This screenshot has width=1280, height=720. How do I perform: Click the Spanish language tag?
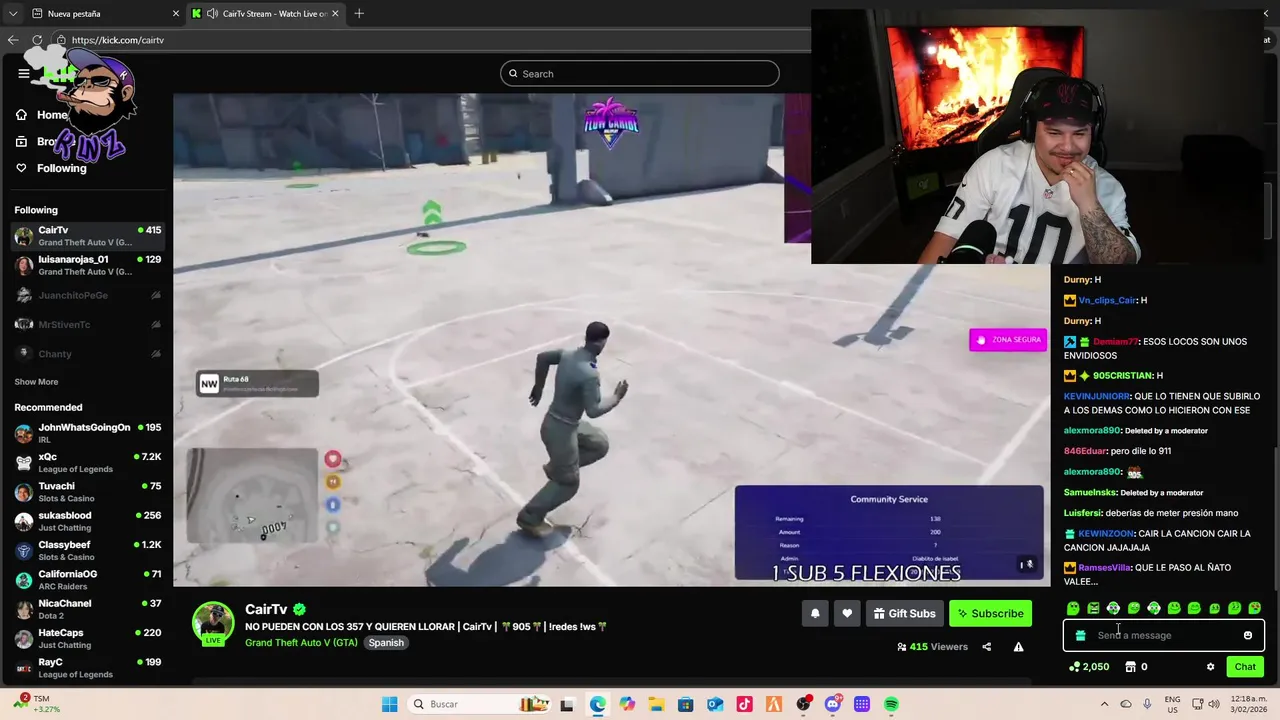[x=386, y=642]
